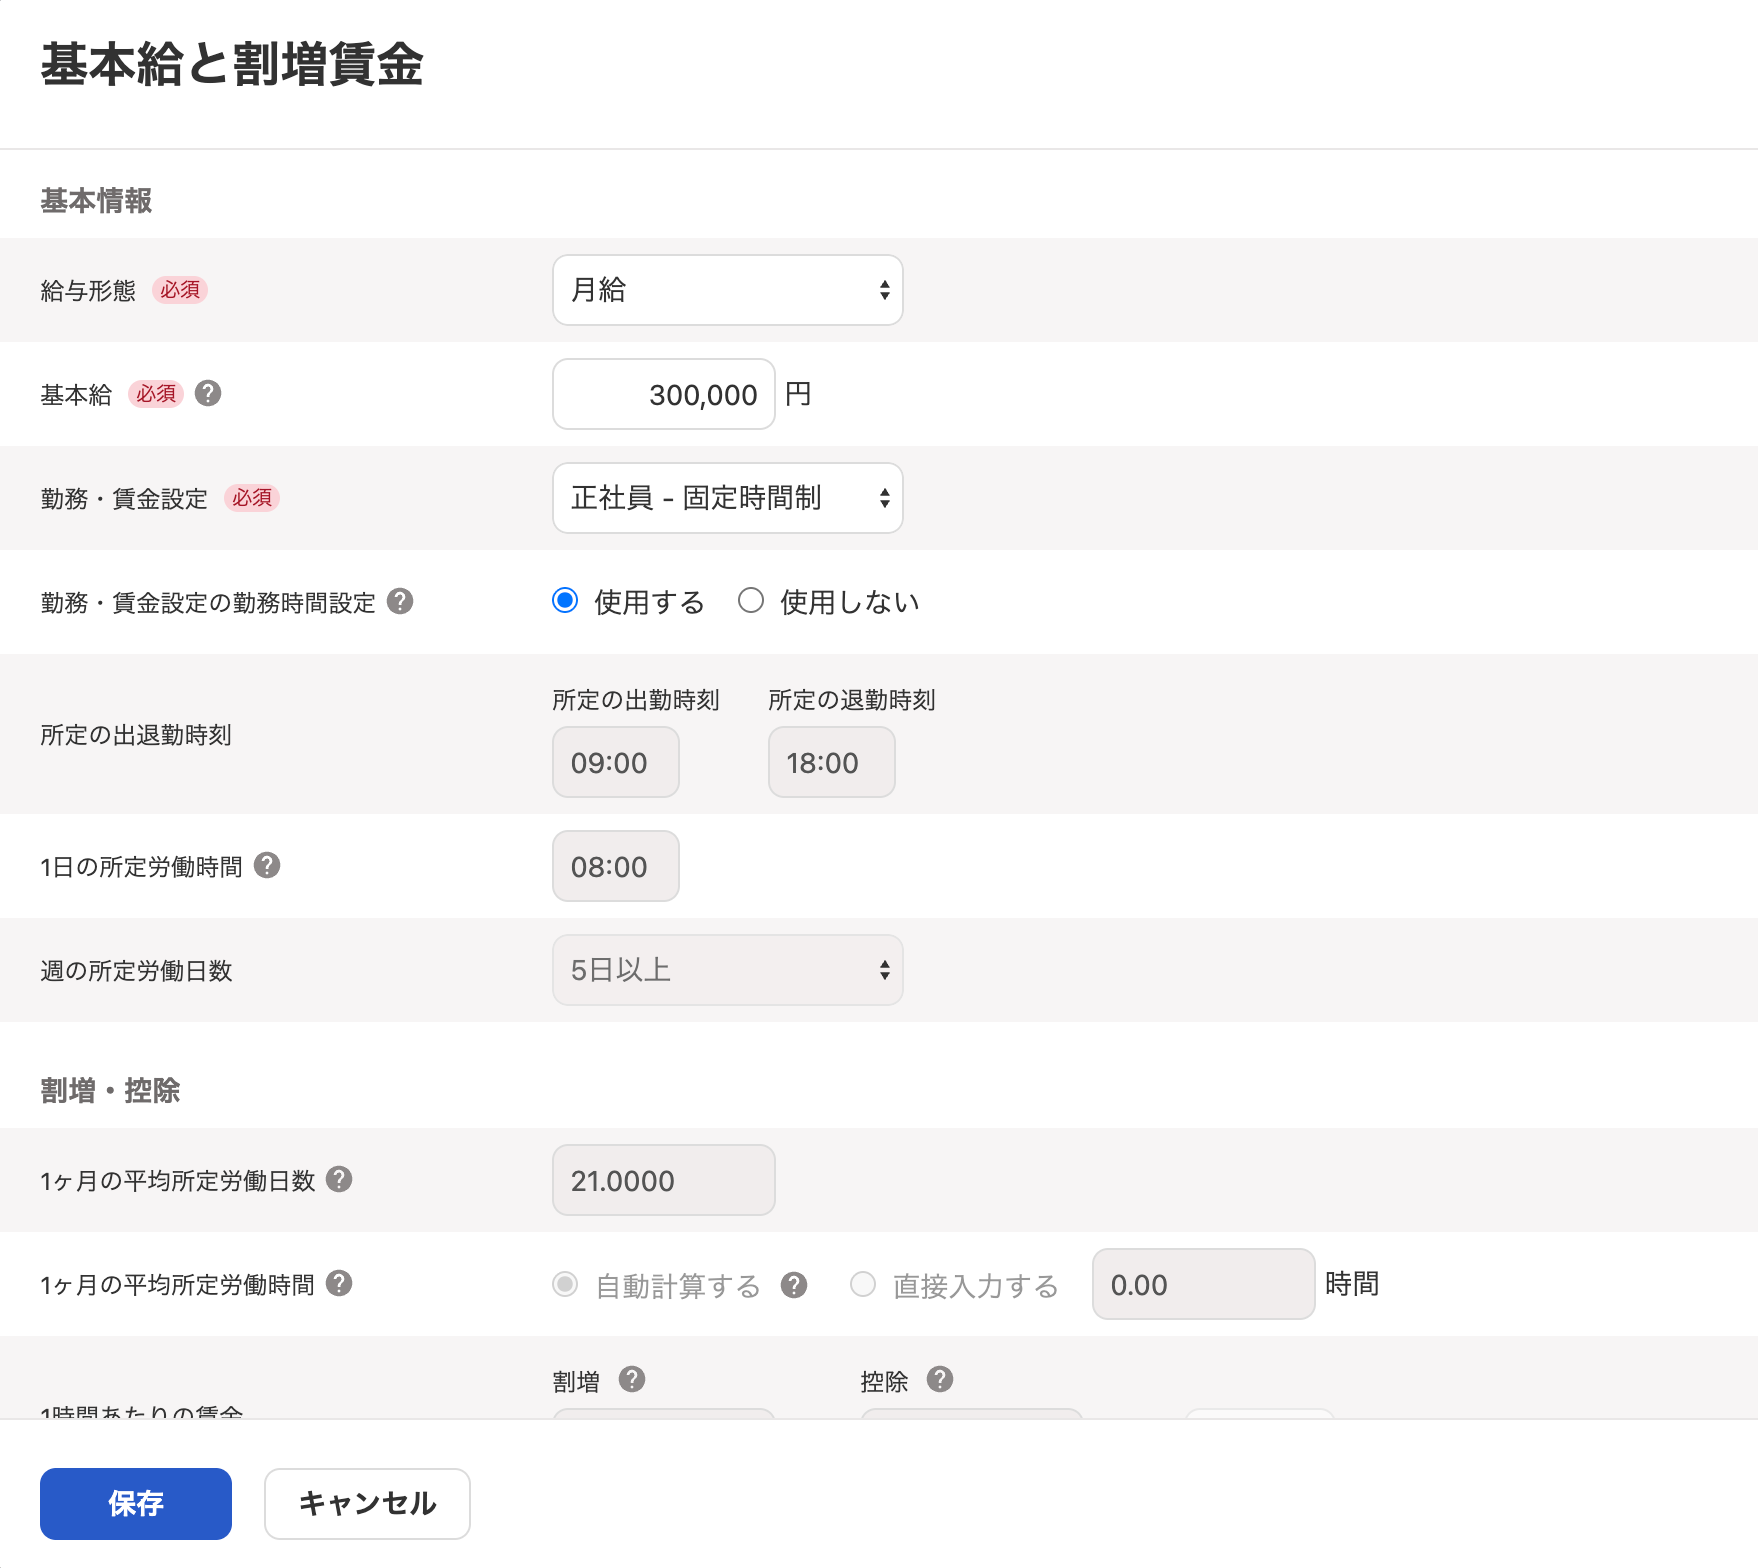Click the 所定の出退勤時刻 row label
This screenshot has height=1568, width=1758.
tap(136, 735)
